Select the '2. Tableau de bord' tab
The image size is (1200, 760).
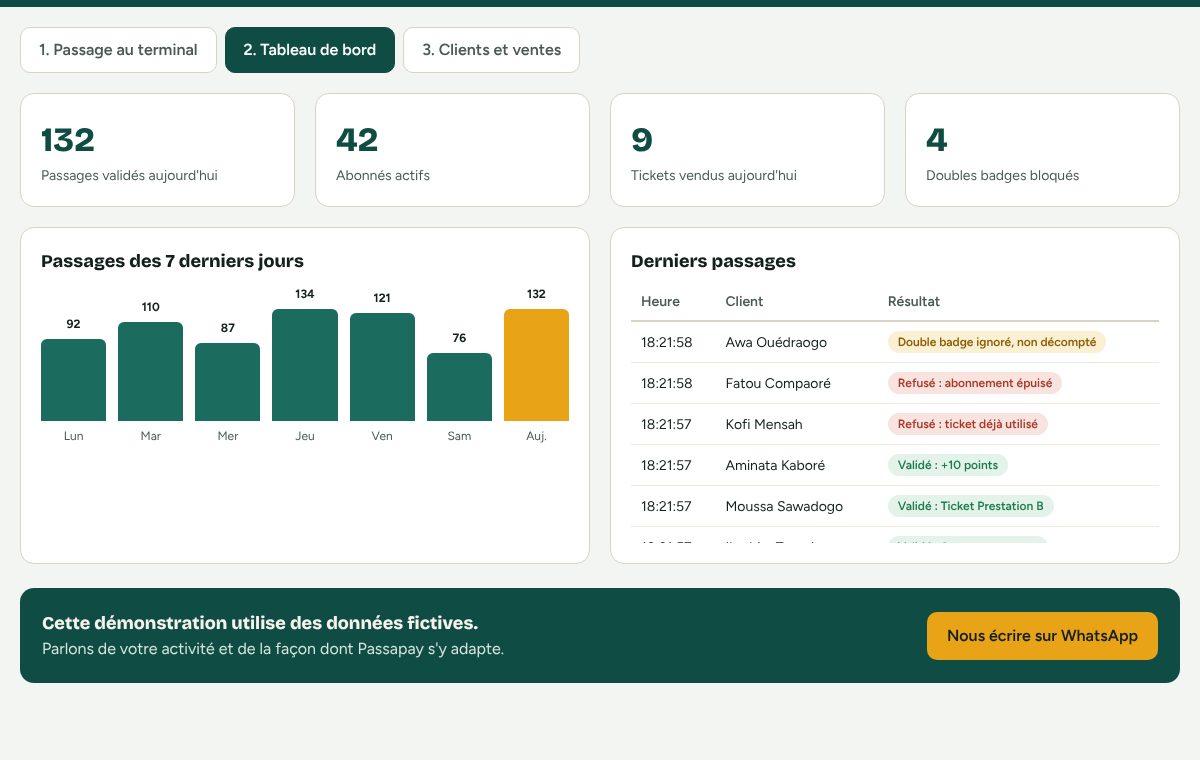coord(310,50)
